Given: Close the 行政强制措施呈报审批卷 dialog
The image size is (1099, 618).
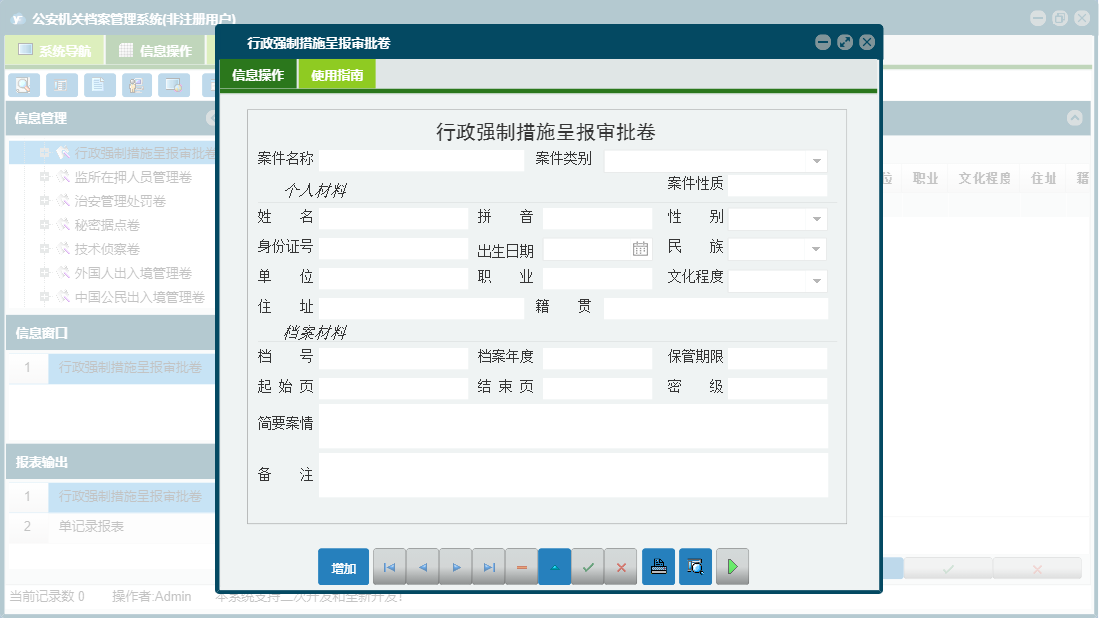Looking at the screenshot, I should click(x=867, y=43).
